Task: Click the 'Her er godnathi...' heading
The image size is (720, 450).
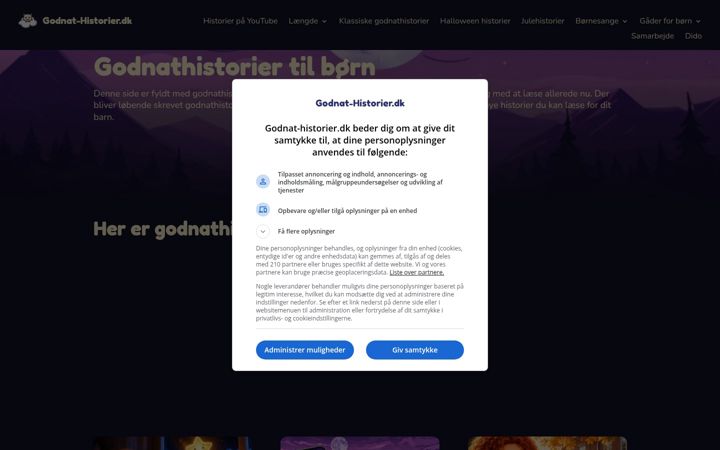Action: pyautogui.click(x=163, y=229)
